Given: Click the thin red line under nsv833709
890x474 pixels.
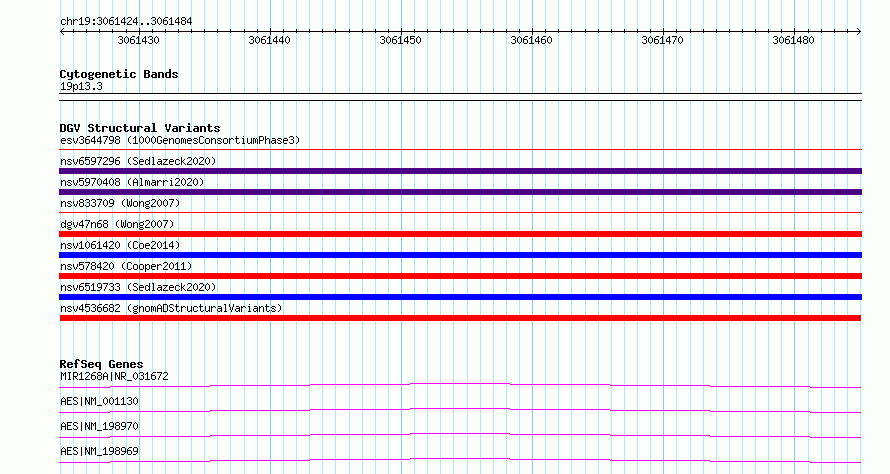Looking at the screenshot, I should click(x=460, y=213).
